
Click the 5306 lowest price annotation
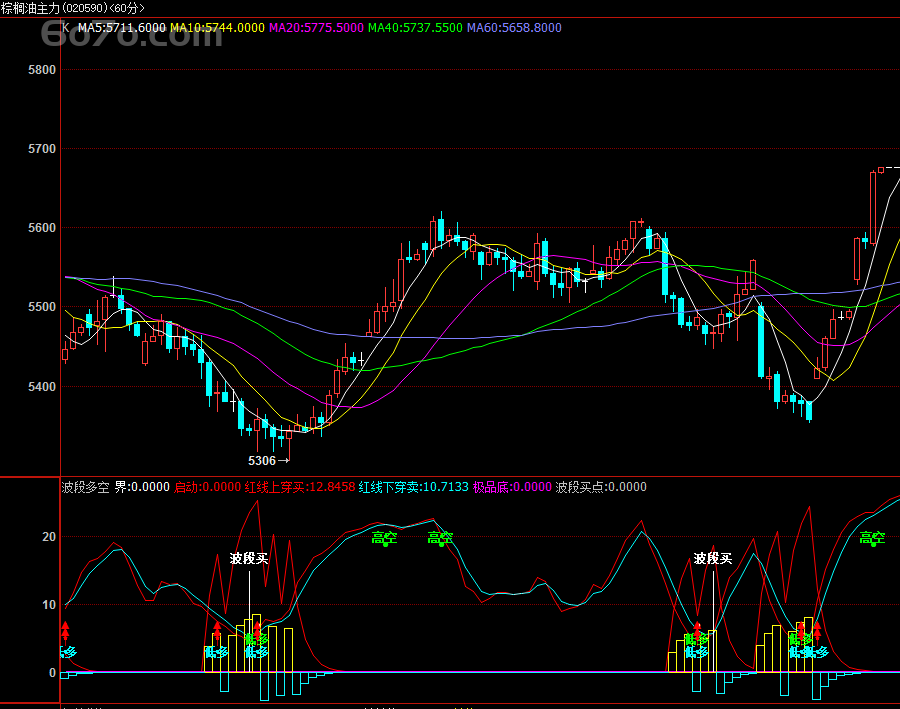(268, 460)
